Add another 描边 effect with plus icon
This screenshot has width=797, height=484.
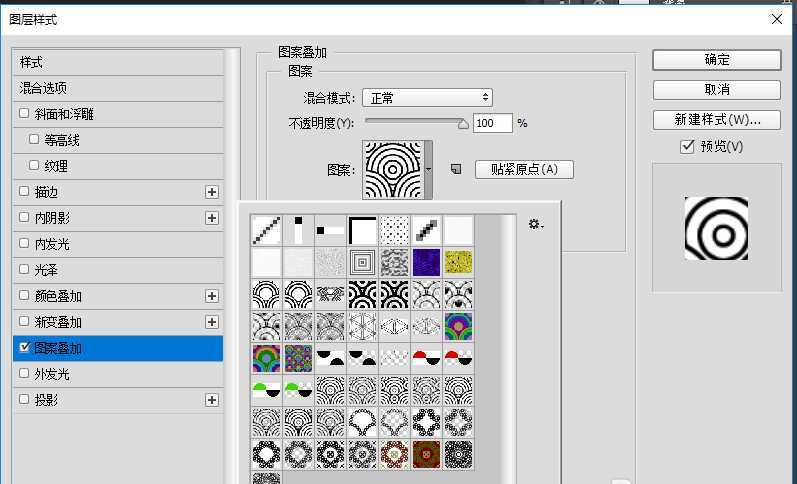pyautogui.click(x=211, y=192)
